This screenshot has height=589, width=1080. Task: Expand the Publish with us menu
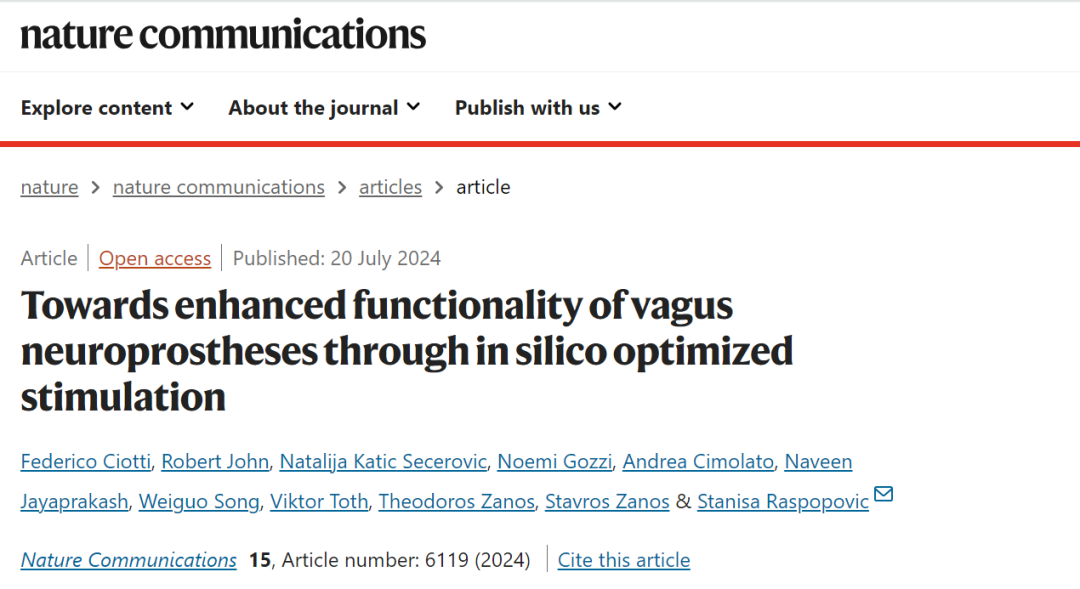[539, 108]
